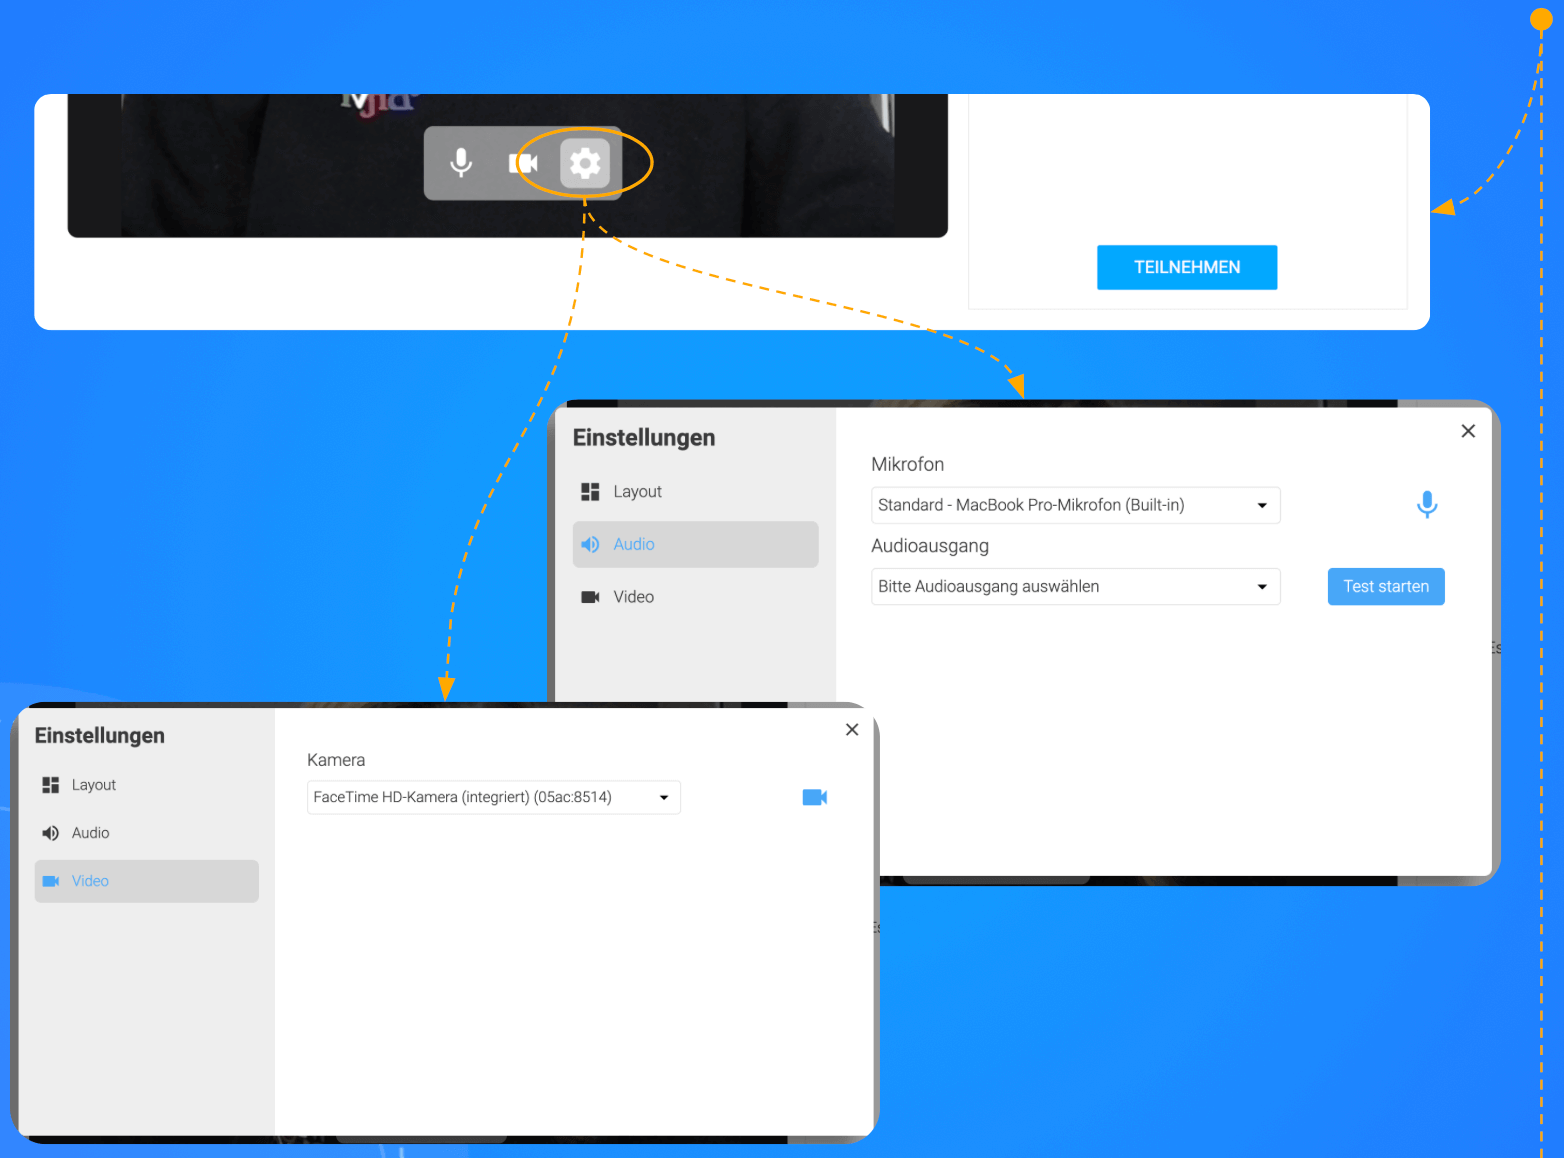
Task: Close the Kamera settings dialog
Action: 852,730
